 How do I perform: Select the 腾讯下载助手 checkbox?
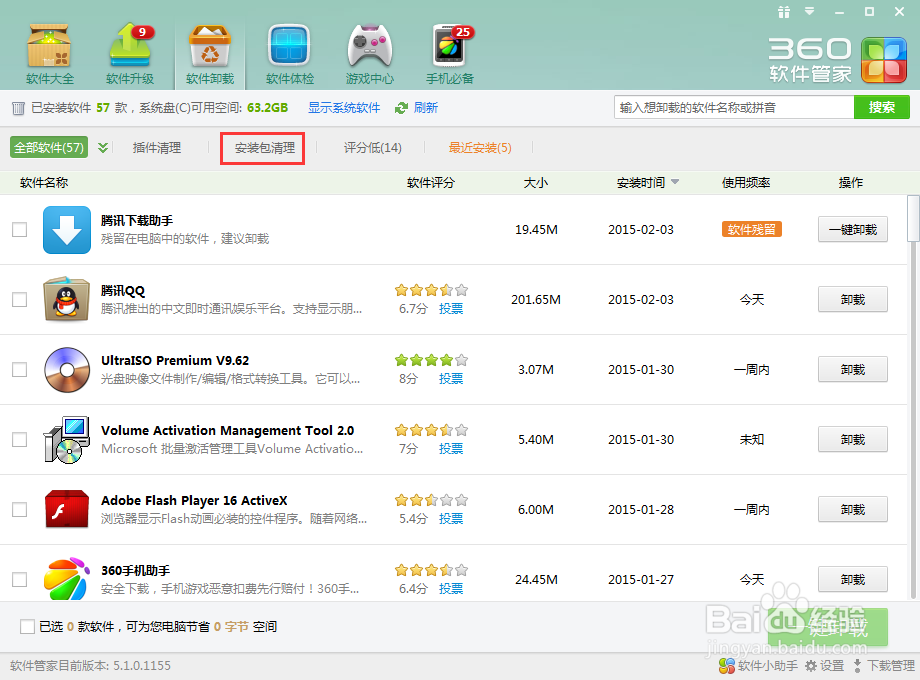click(x=18, y=229)
